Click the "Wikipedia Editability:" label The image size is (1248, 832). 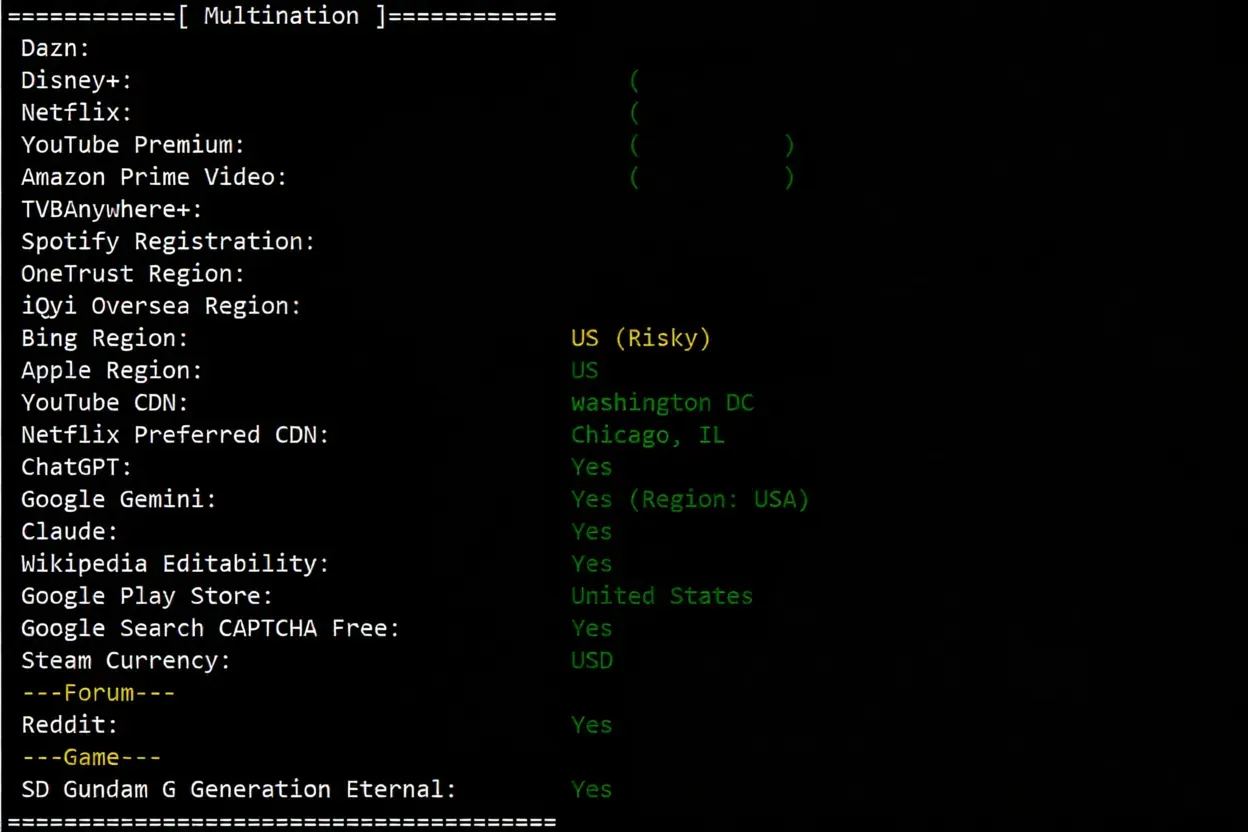(175, 564)
